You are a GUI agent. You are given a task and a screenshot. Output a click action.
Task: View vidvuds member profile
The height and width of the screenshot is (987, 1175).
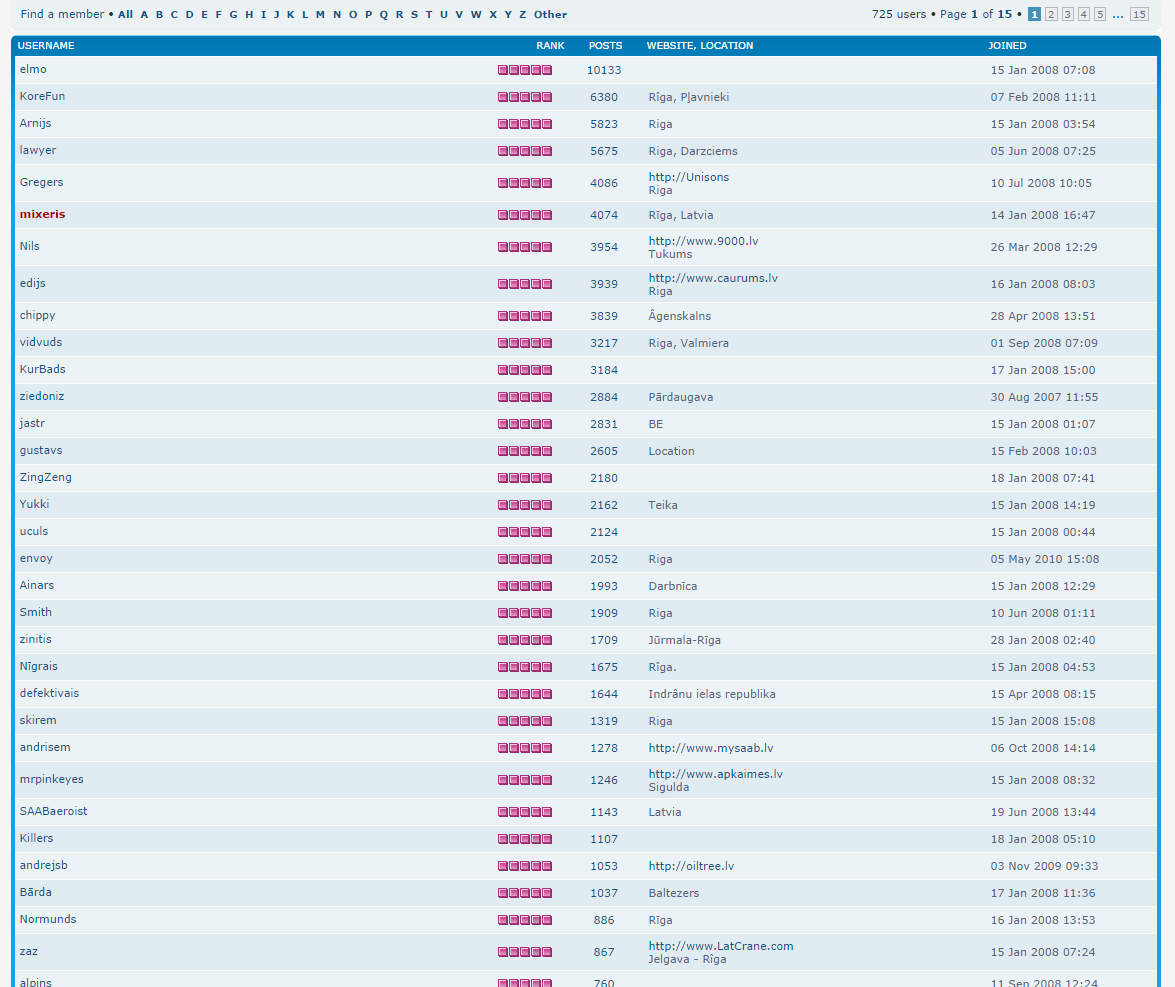click(x=40, y=342)
